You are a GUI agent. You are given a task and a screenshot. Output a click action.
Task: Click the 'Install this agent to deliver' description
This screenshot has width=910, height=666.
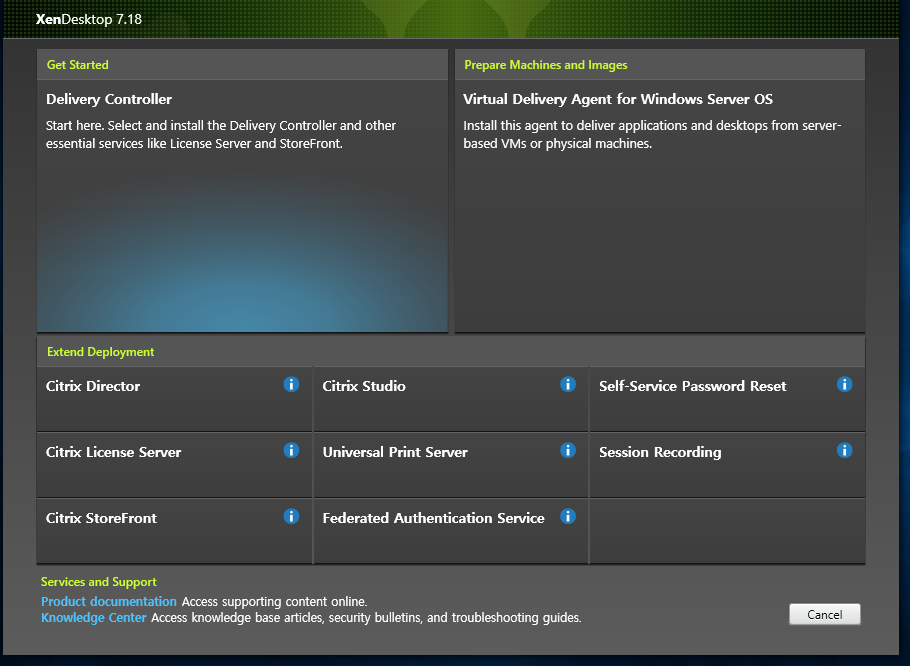pyautogui.click(x=652, y=135)
